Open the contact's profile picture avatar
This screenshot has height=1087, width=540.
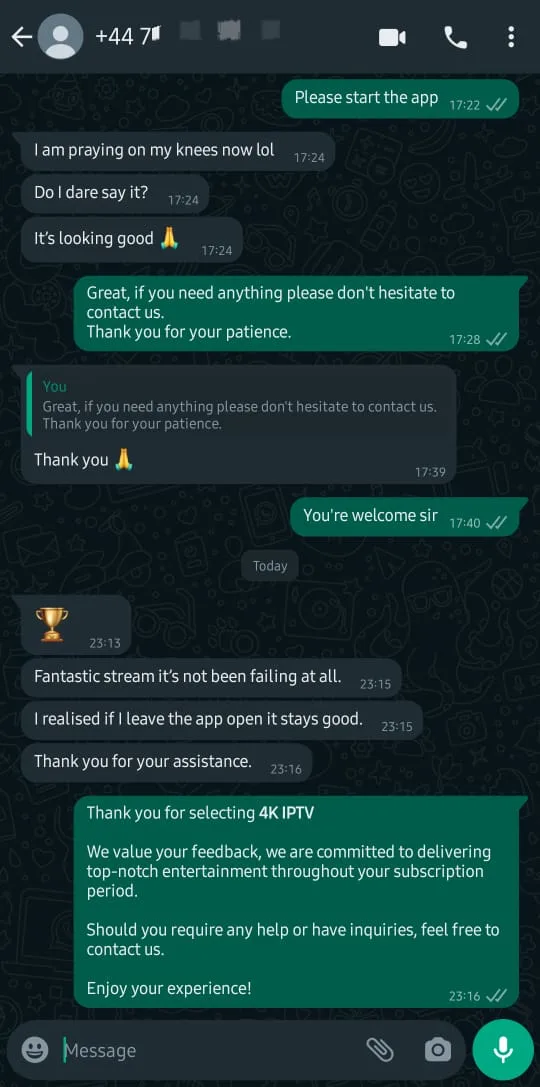60,37
